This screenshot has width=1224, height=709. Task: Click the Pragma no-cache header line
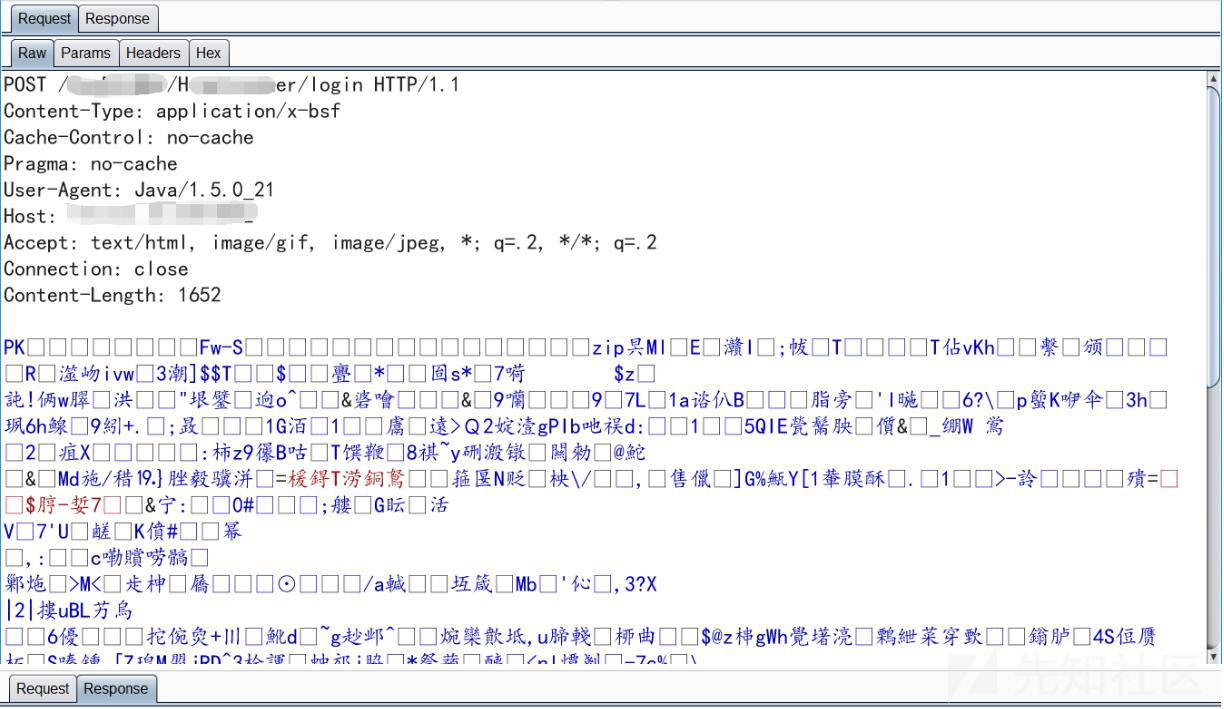91,164
